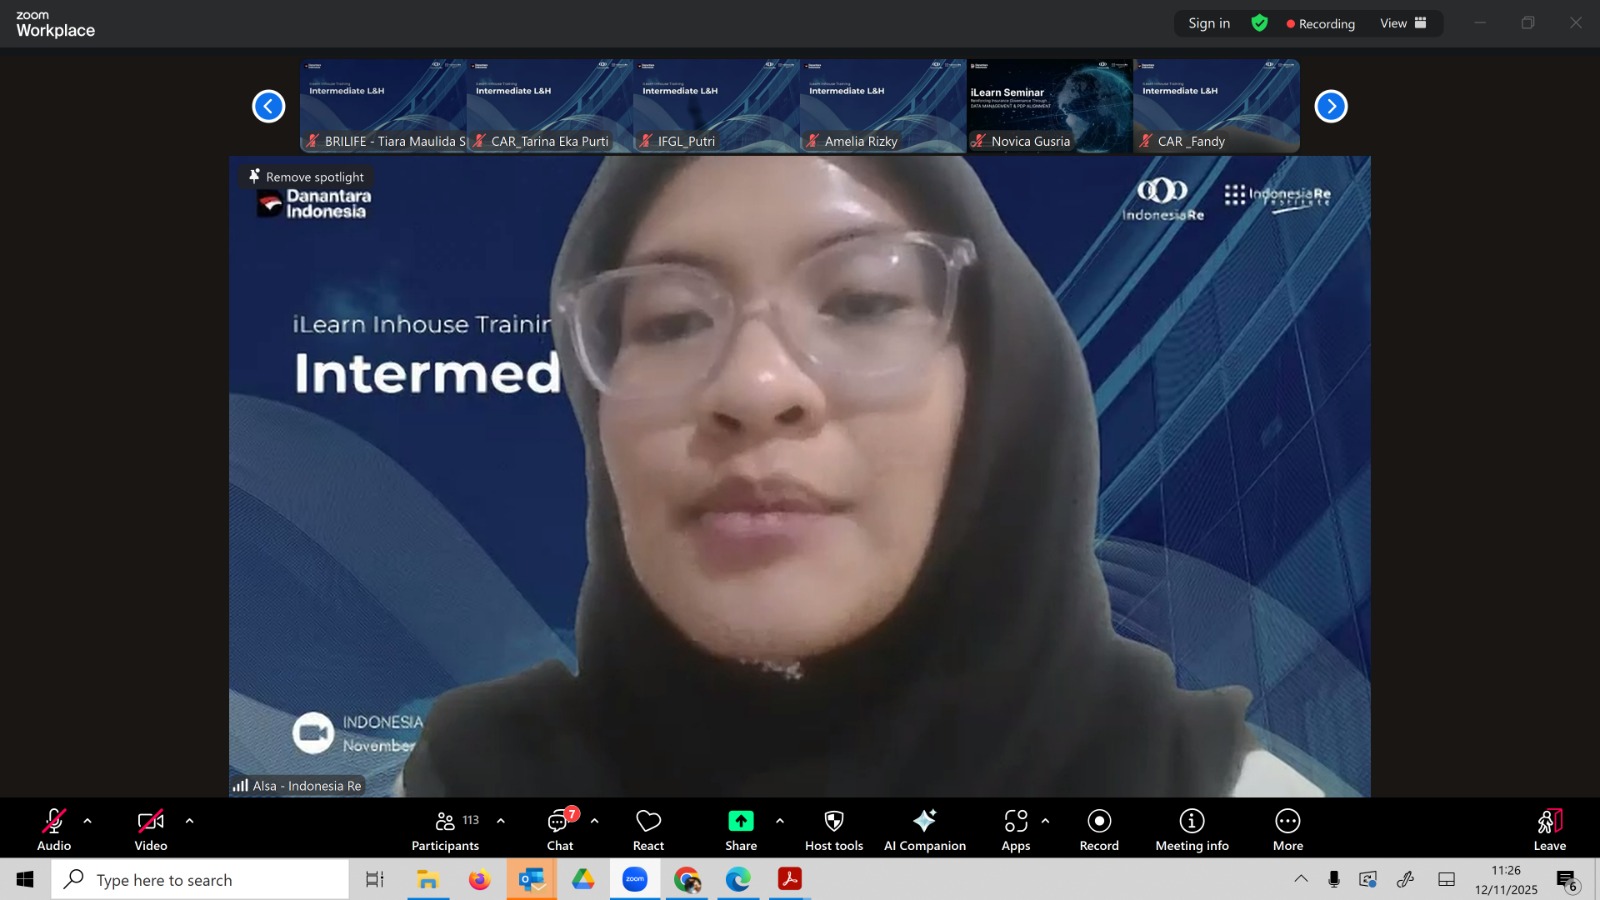Open the Apps menu icon
This screenshot has width=1600, height=900.
(x=1015, y=829)
